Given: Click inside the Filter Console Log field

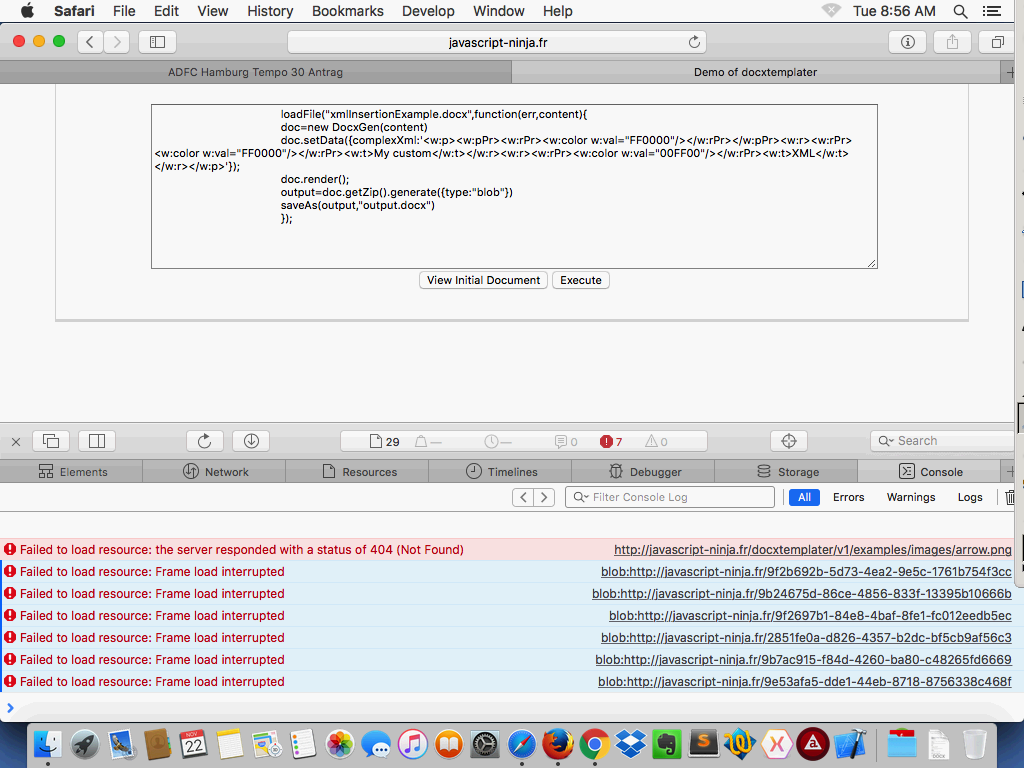Looking at the screenshot, I should coord(670,496).
